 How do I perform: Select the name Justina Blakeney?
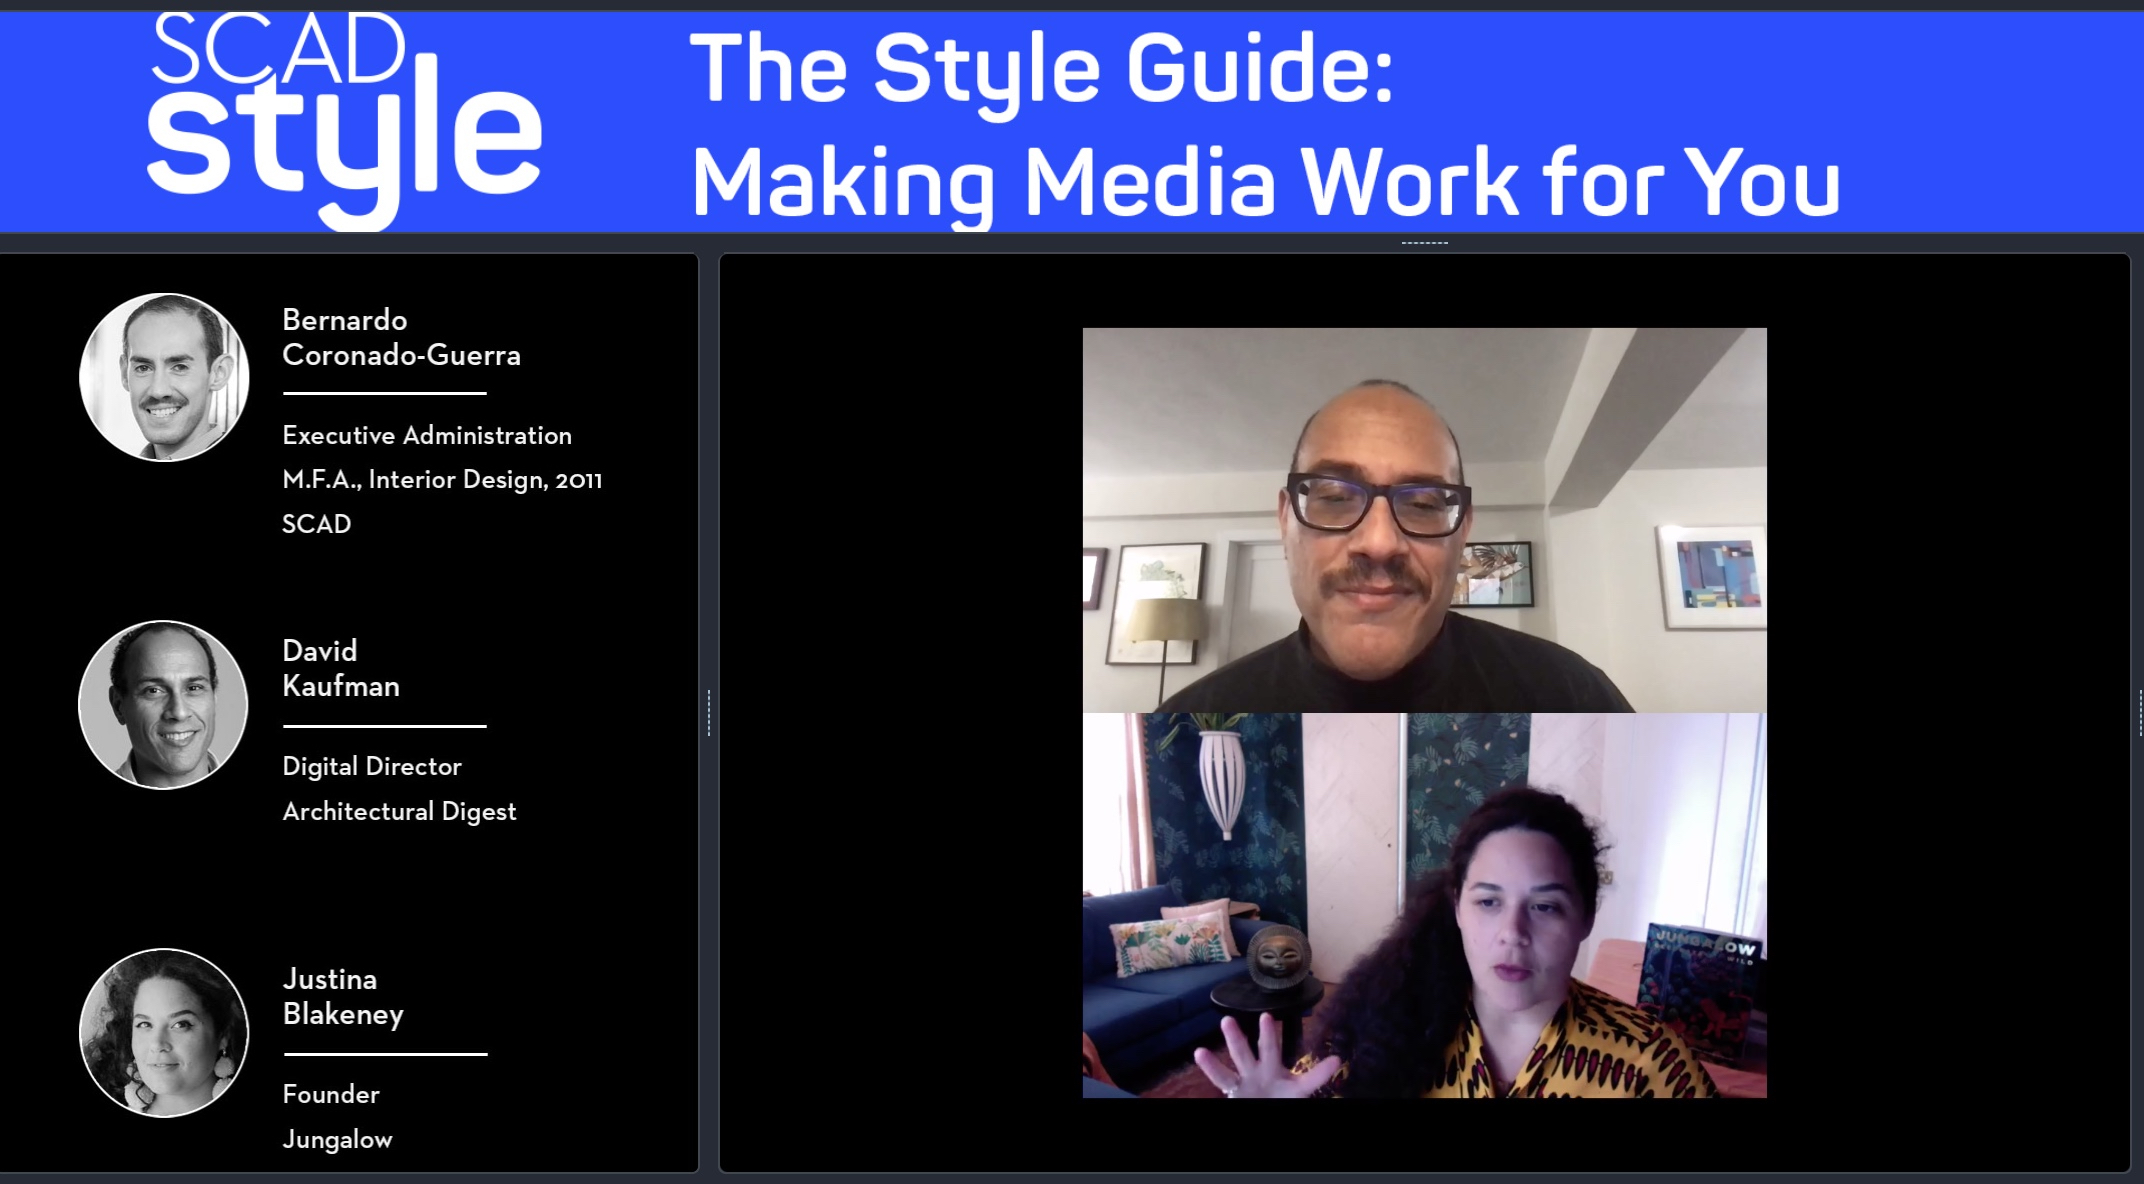tap(343, 996)
